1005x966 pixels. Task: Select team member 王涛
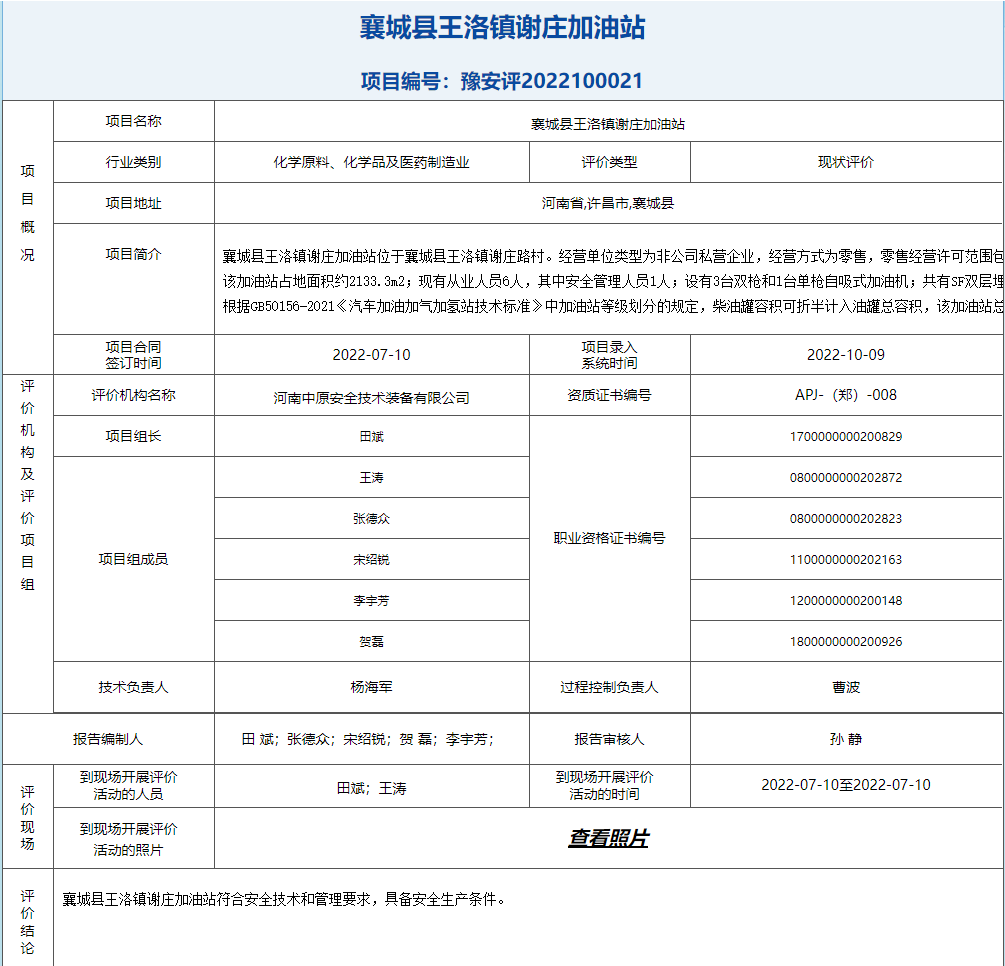(372, 478)
